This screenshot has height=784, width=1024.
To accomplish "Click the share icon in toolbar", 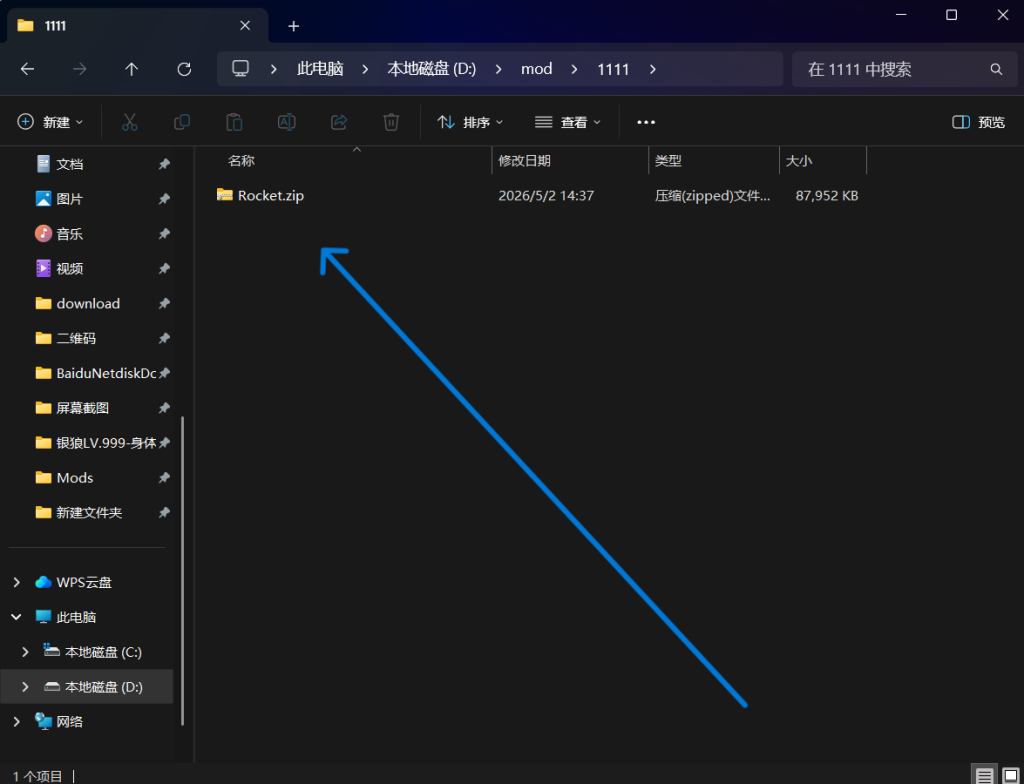I will pyautogui.click(x=339, y=122).
